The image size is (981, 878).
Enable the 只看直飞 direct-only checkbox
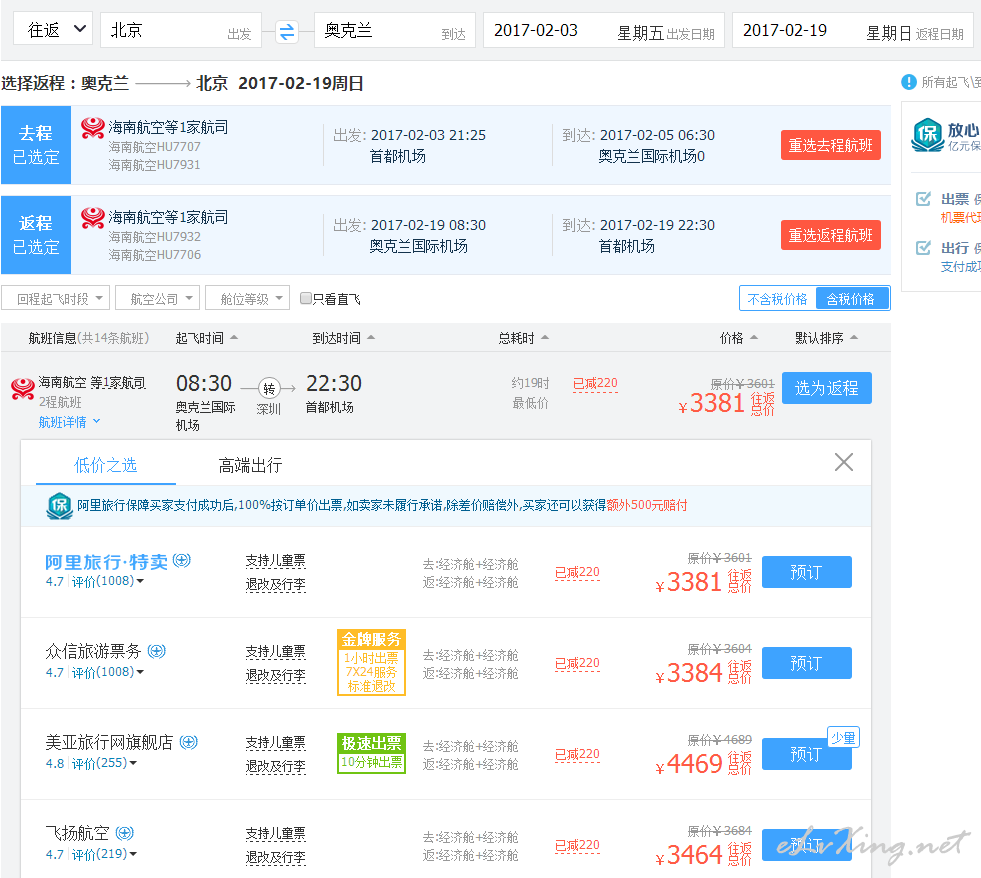pyautogui.click(x=305, y=298)
